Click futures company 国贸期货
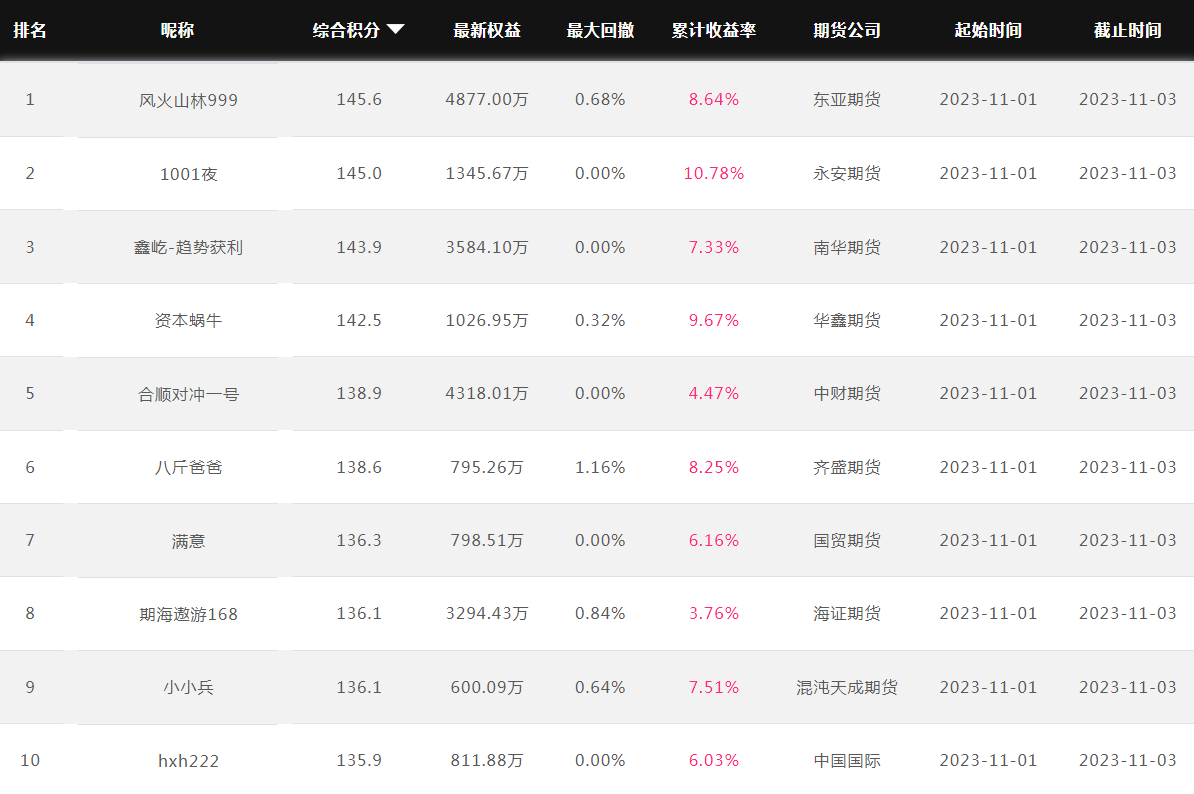The image size is (1194, 794). click(x=847, y=540)
